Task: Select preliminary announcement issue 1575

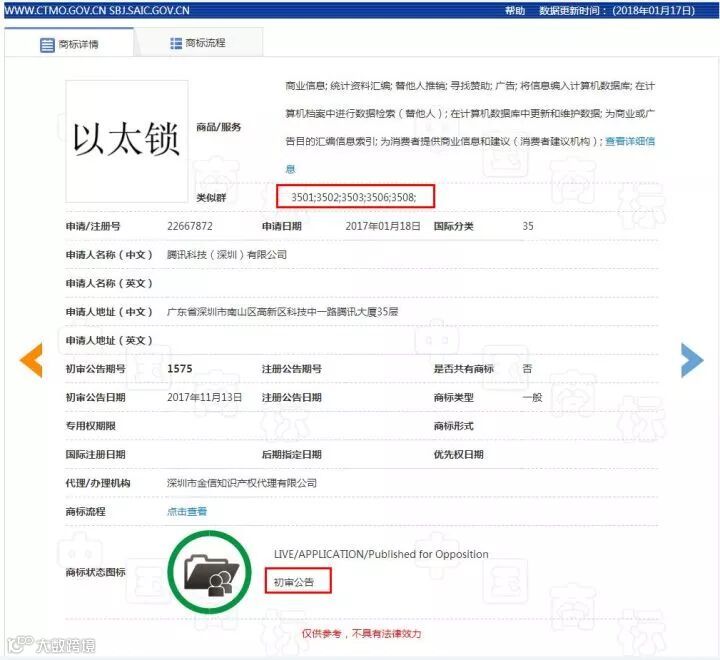Action: point(180,369)
